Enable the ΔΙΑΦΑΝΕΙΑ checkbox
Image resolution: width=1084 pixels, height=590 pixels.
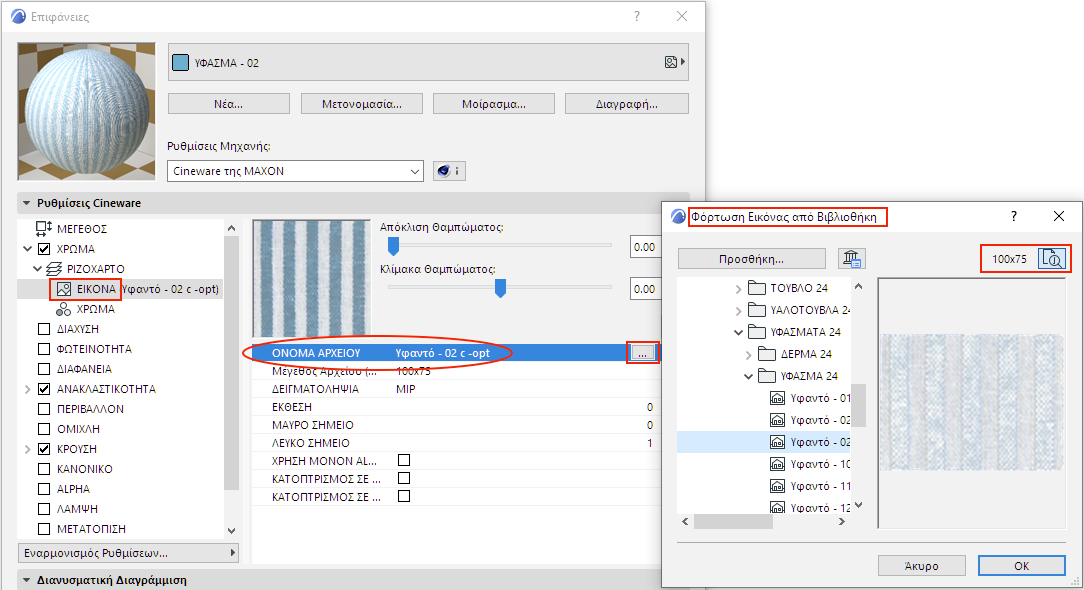pos(44,369)
